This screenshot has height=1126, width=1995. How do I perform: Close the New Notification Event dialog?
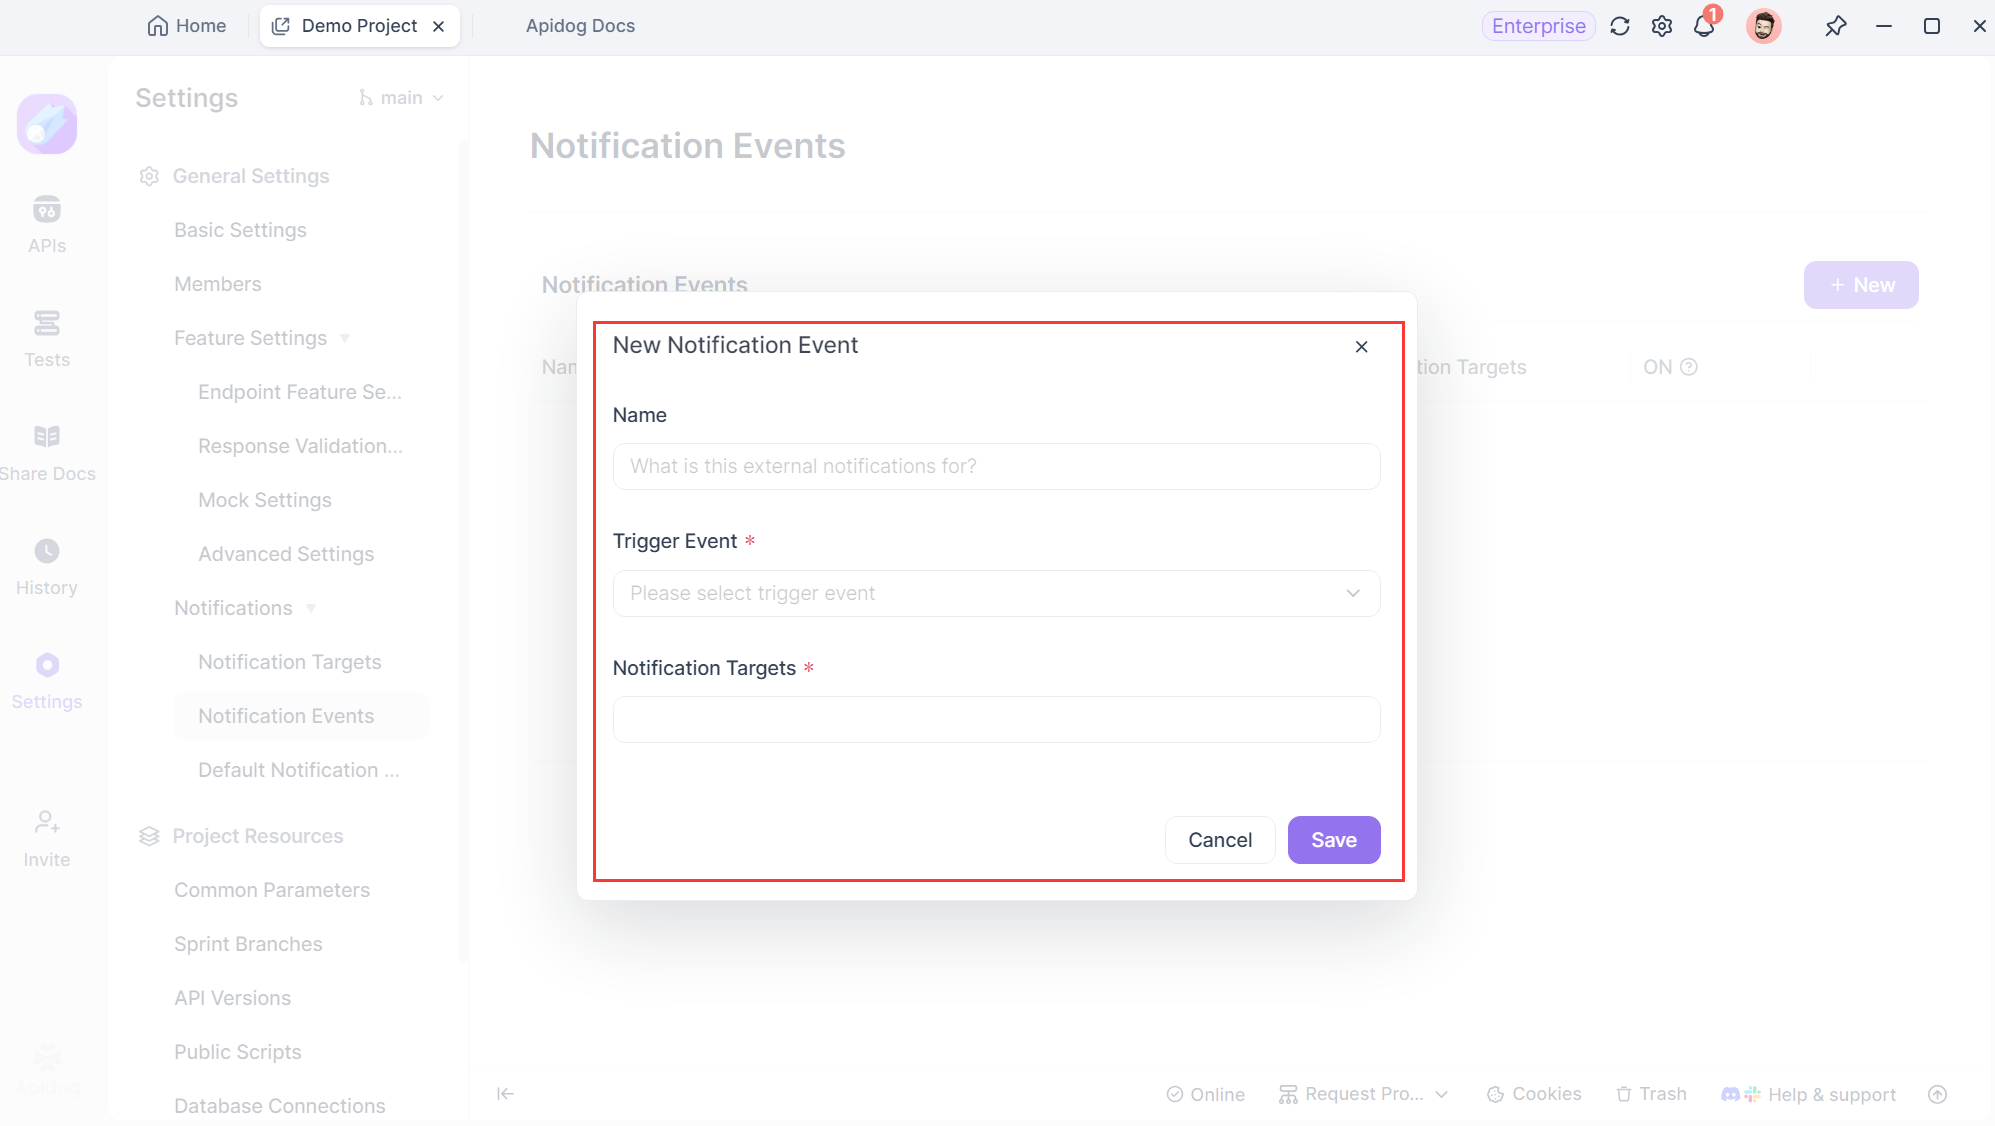(x=1361, y=347)
